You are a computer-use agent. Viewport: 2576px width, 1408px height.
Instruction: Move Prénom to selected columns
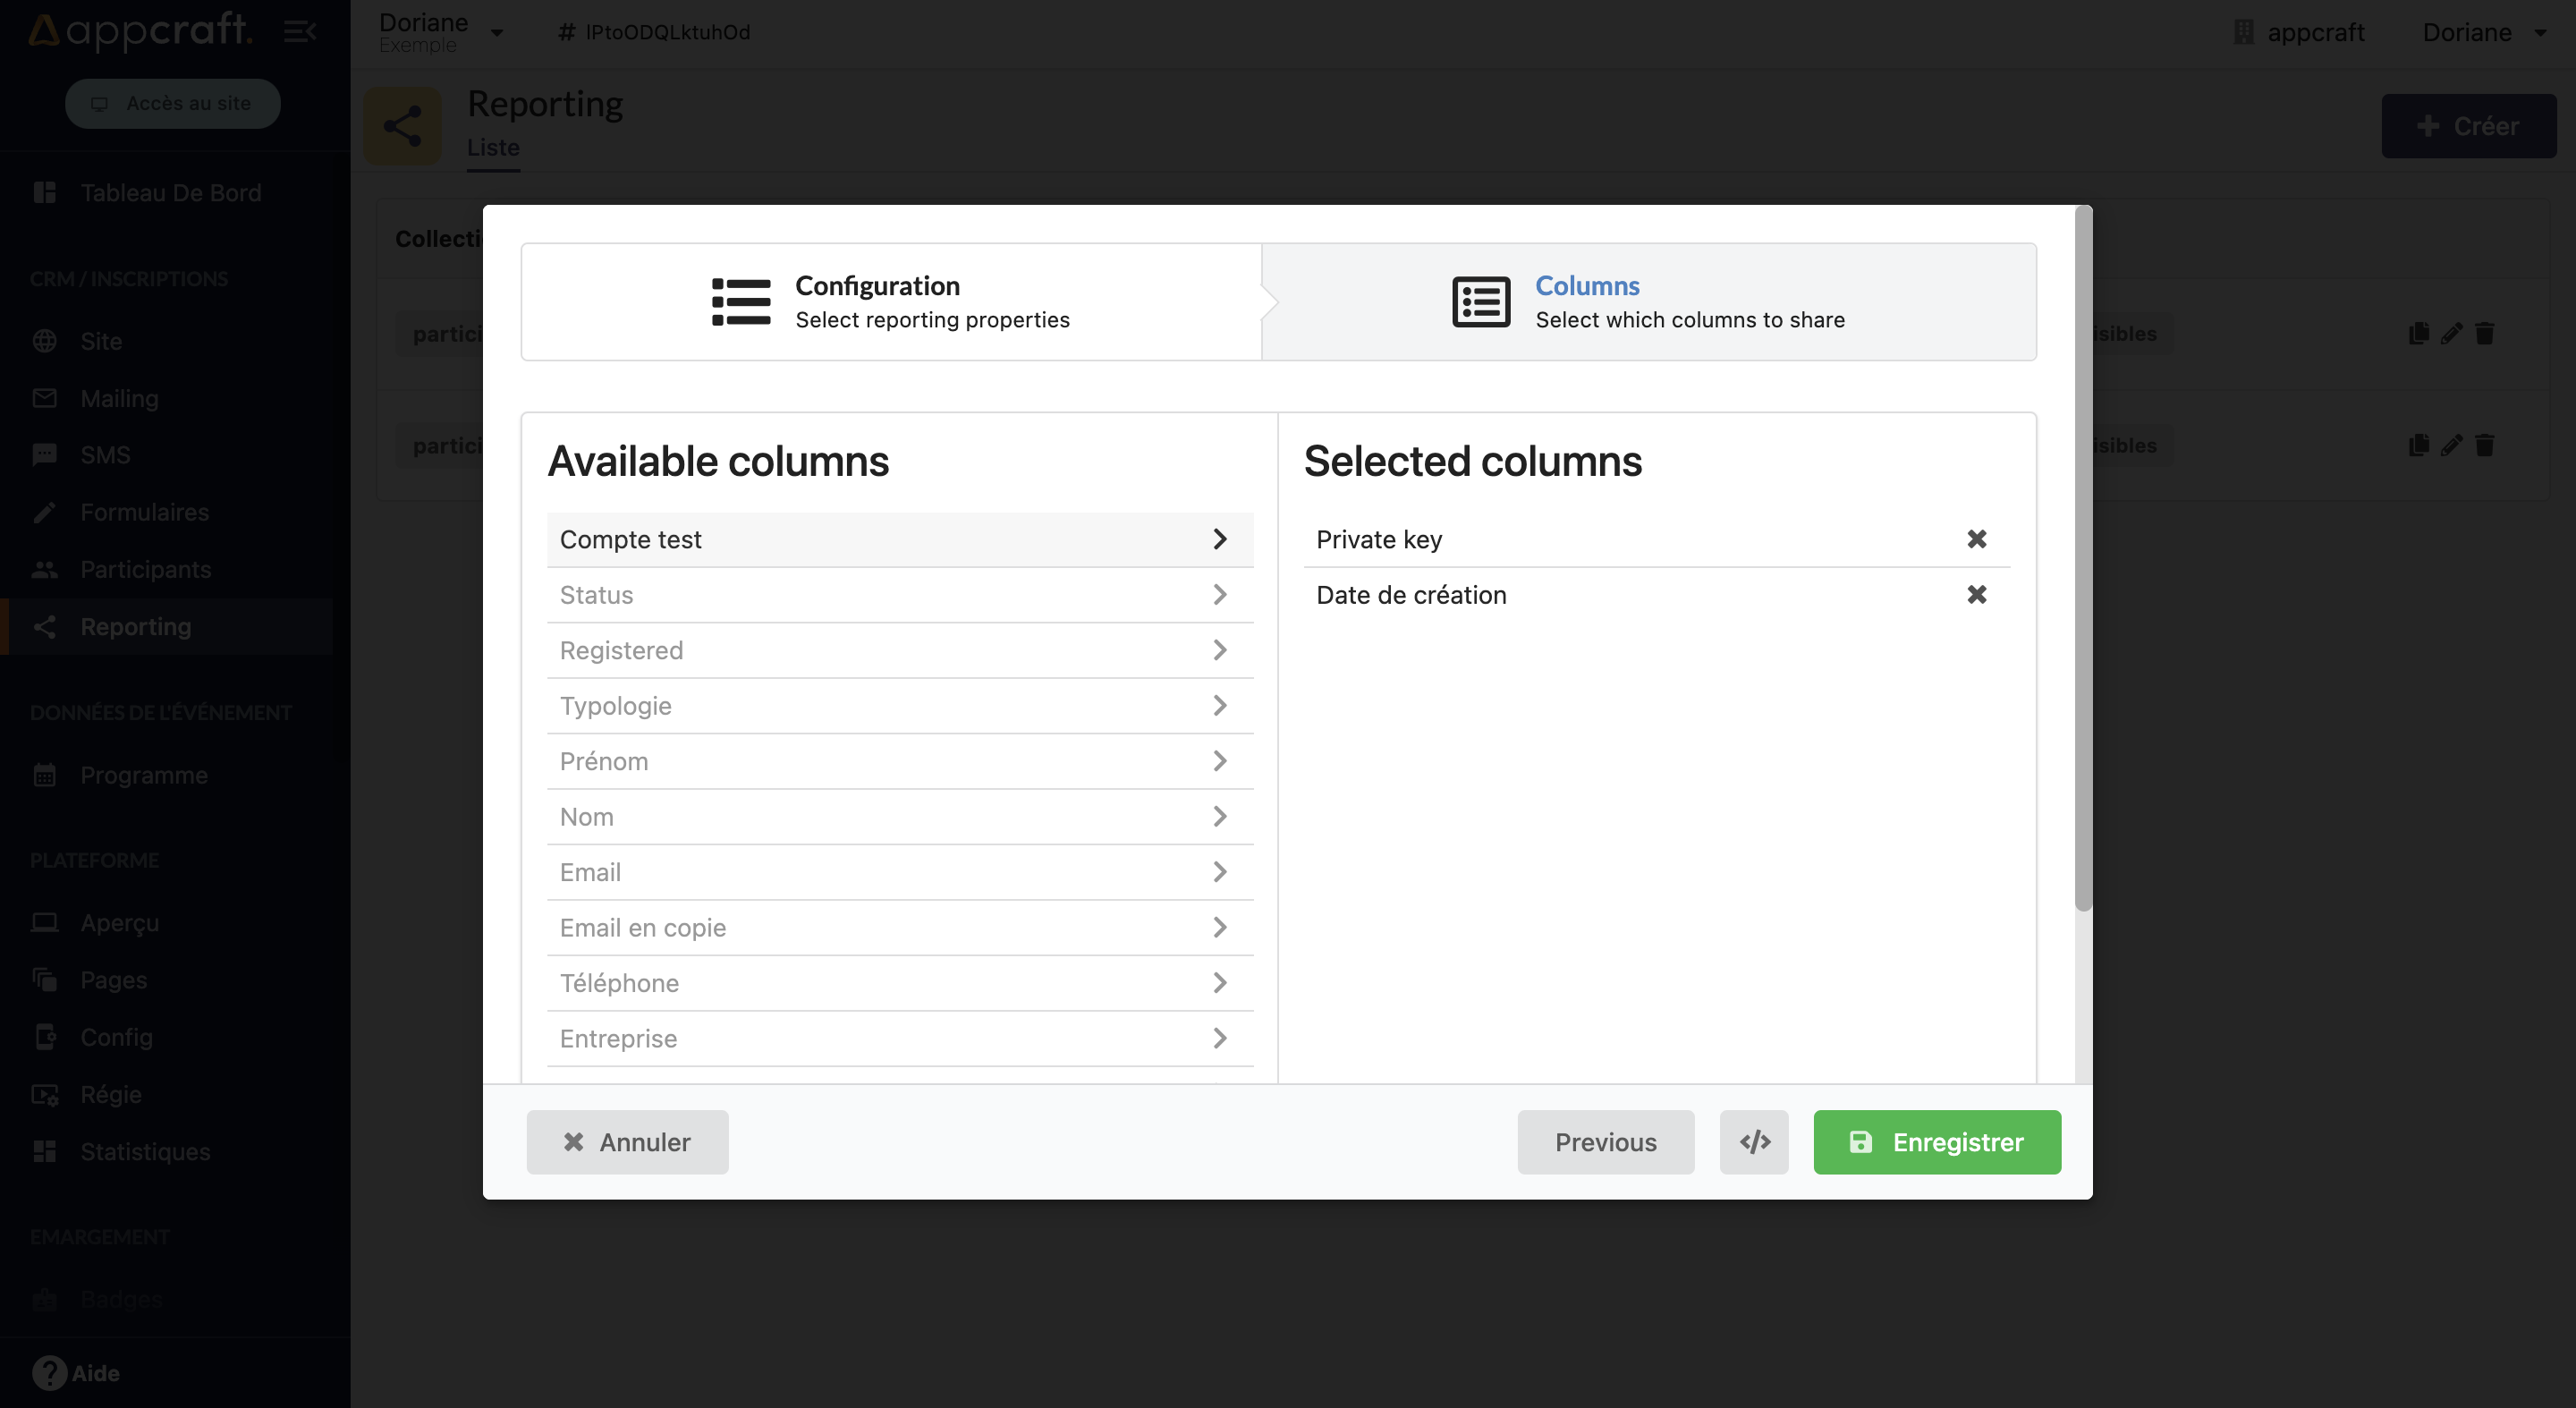1219,761
